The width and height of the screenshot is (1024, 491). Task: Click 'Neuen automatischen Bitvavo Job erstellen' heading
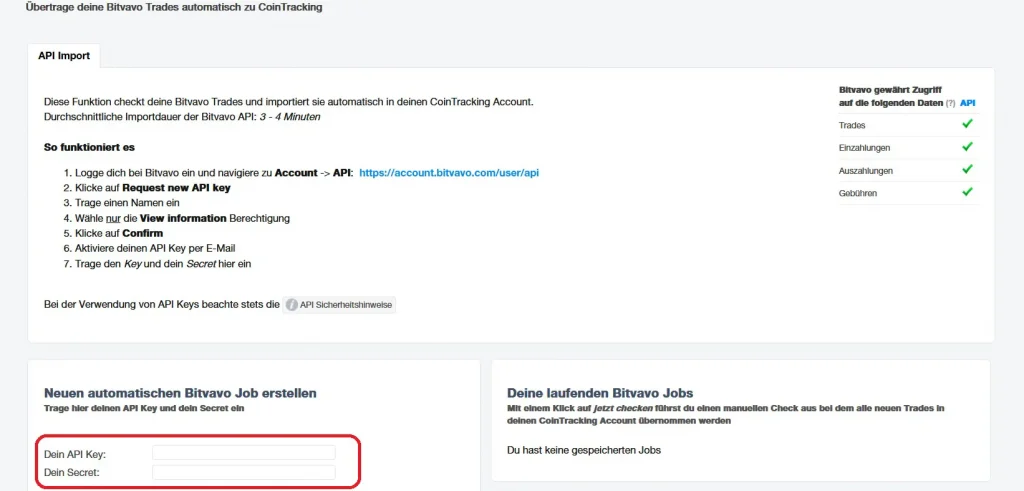180,393
